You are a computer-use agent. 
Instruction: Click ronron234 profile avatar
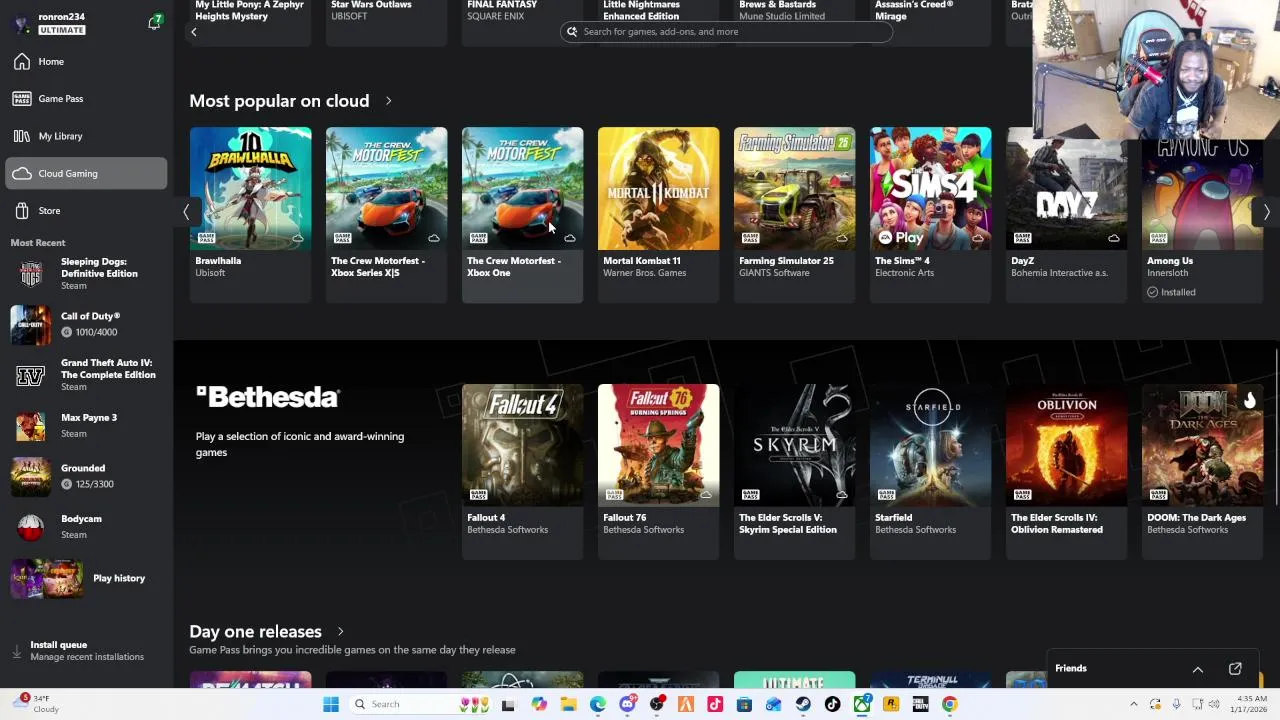[22, 23]
